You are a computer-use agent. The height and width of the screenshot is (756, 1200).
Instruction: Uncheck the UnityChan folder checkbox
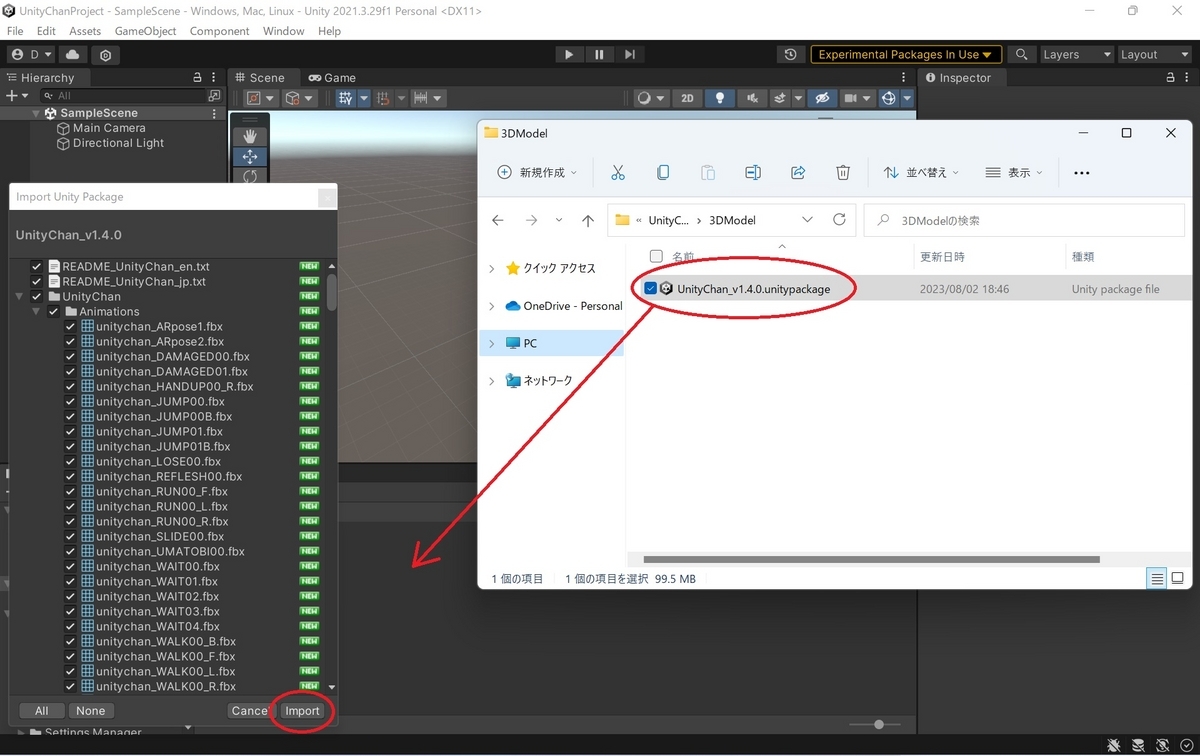(x=37, y=297)
